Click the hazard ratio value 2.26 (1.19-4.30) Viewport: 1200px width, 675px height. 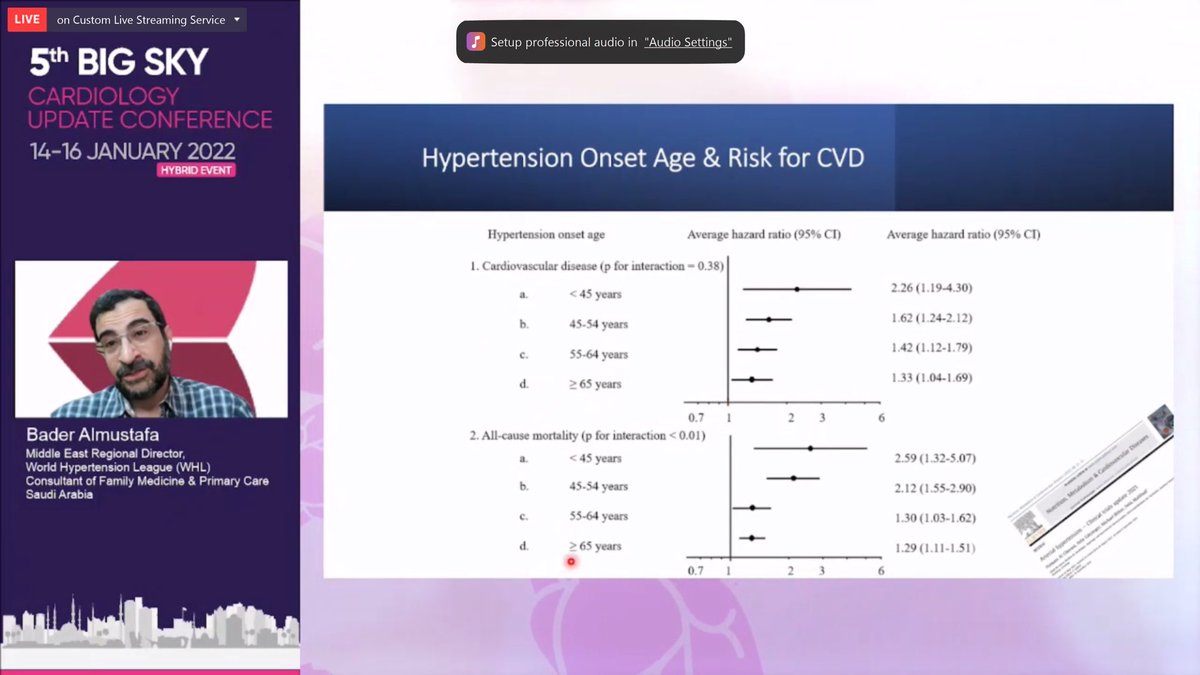point(931,288)
